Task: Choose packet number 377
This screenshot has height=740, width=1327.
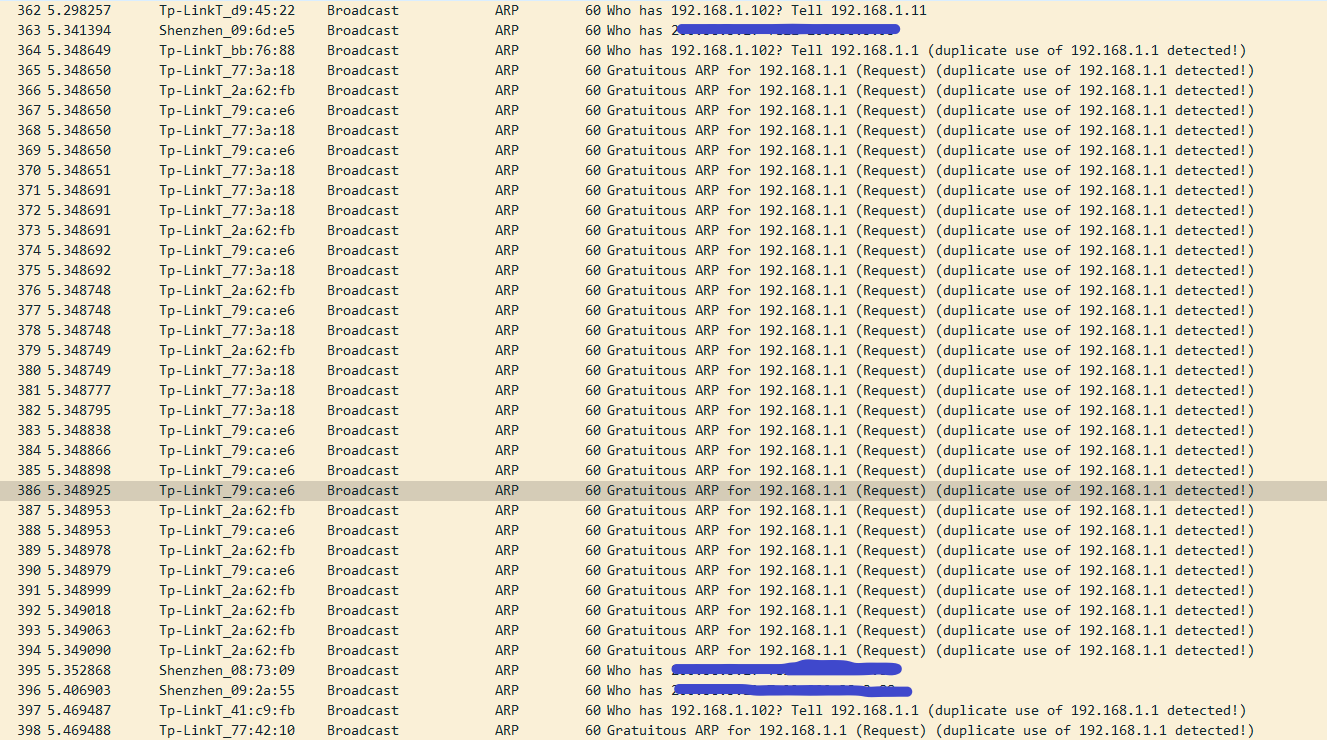Action: (663, 310)
